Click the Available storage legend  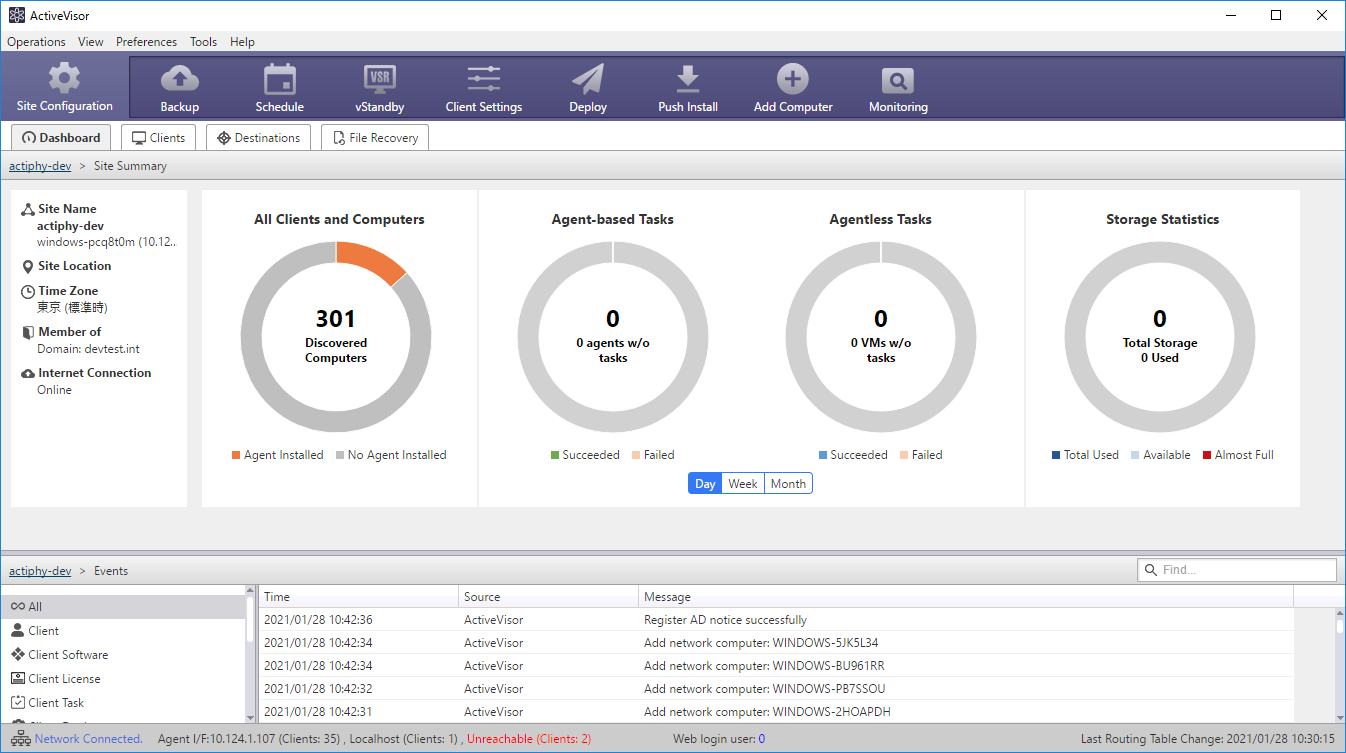pos(1160,455)
